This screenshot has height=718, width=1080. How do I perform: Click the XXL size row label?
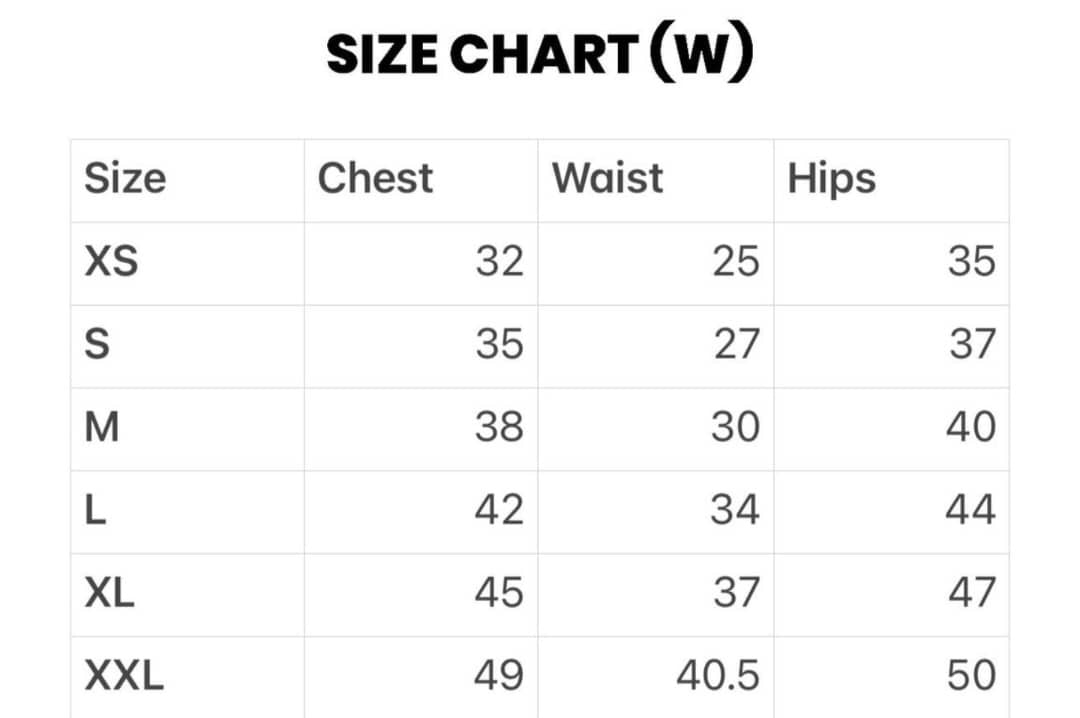(124, 677)
